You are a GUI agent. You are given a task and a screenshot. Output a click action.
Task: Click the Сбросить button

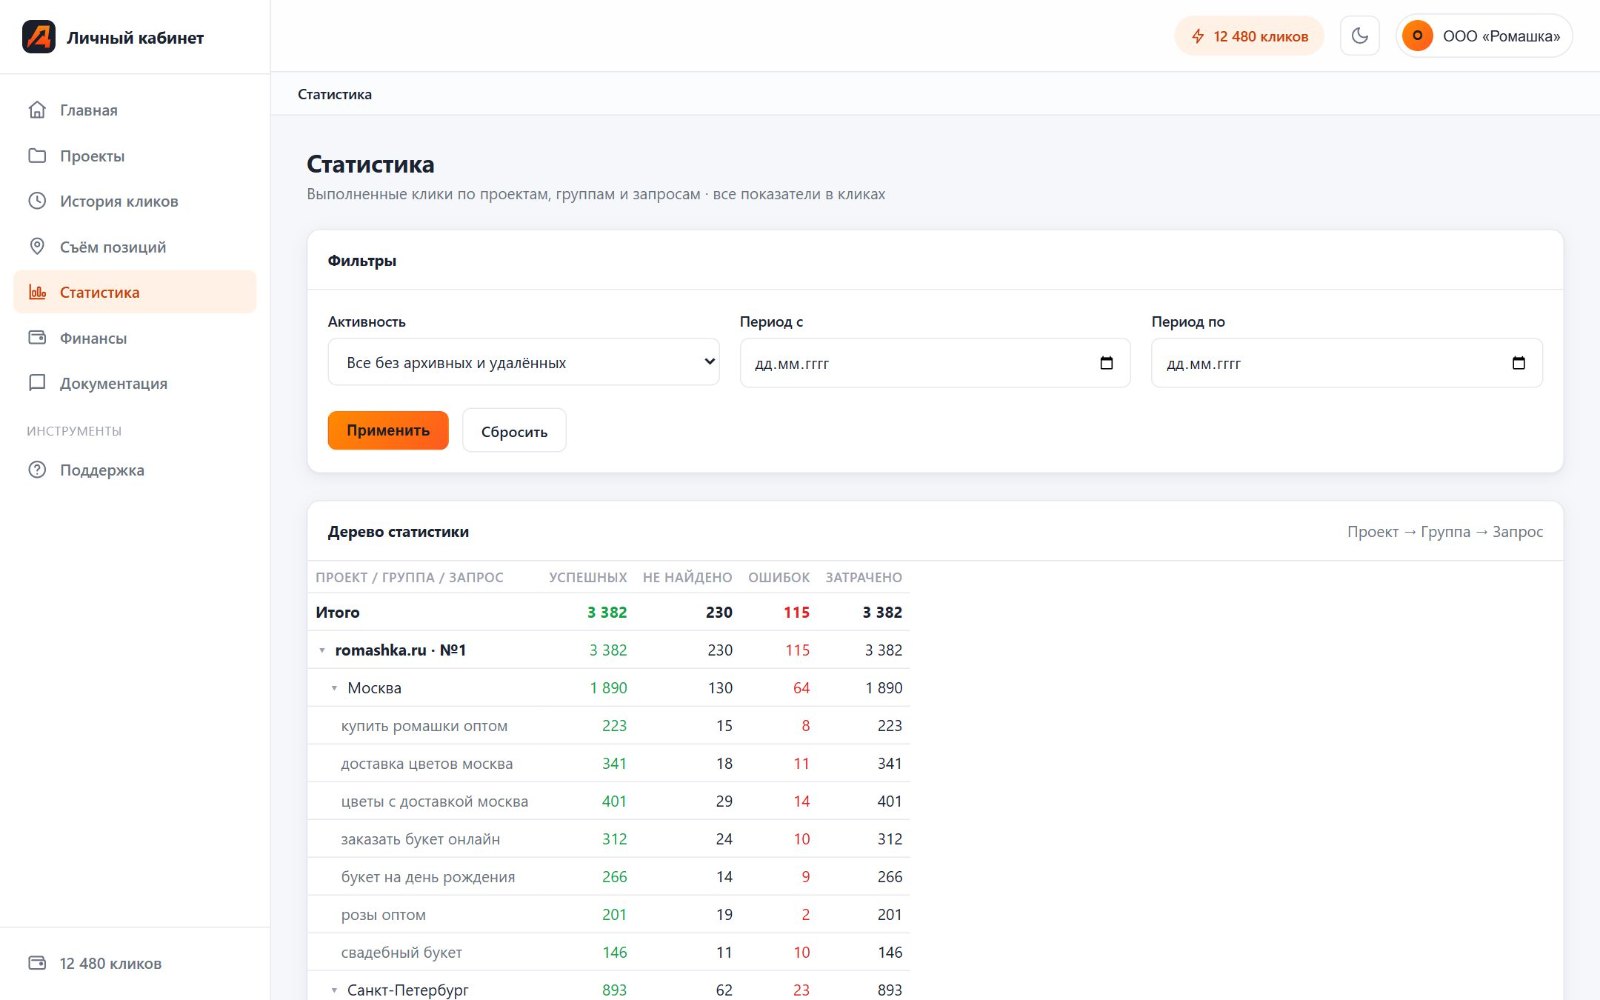click(514, 431)
